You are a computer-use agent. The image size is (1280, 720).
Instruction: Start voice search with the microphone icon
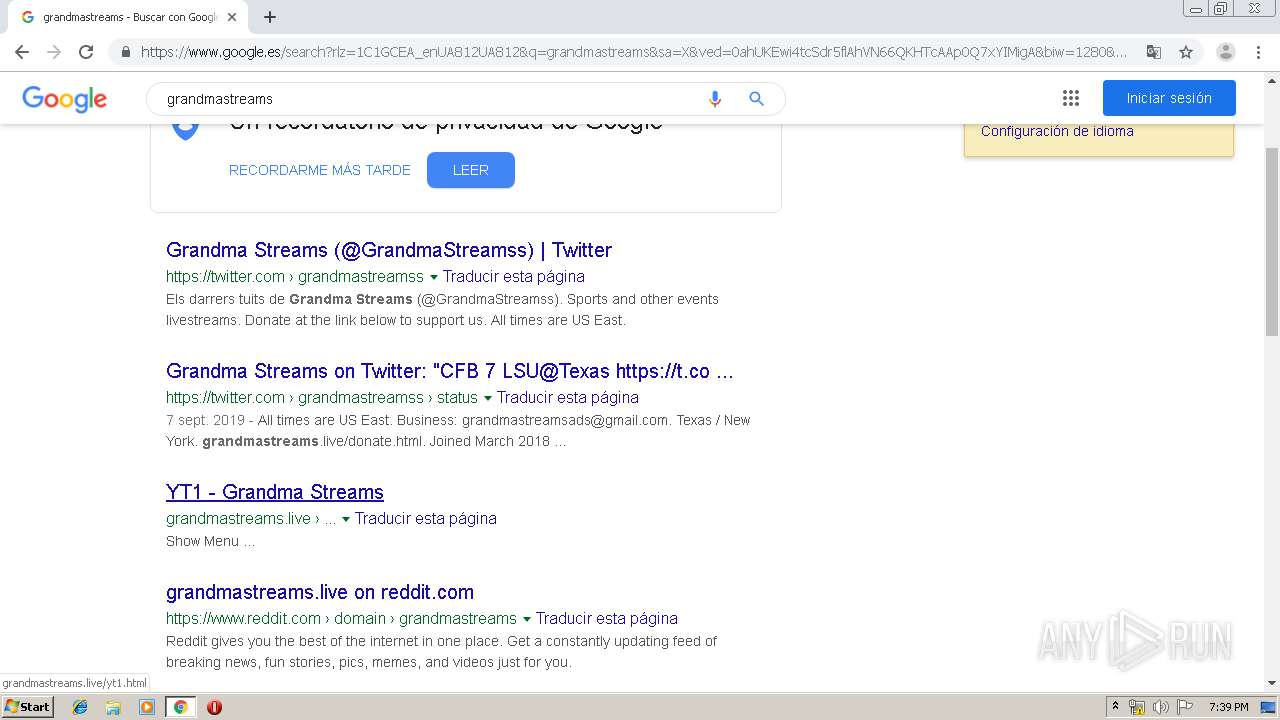pyautogui.click(x=715, y=99)
